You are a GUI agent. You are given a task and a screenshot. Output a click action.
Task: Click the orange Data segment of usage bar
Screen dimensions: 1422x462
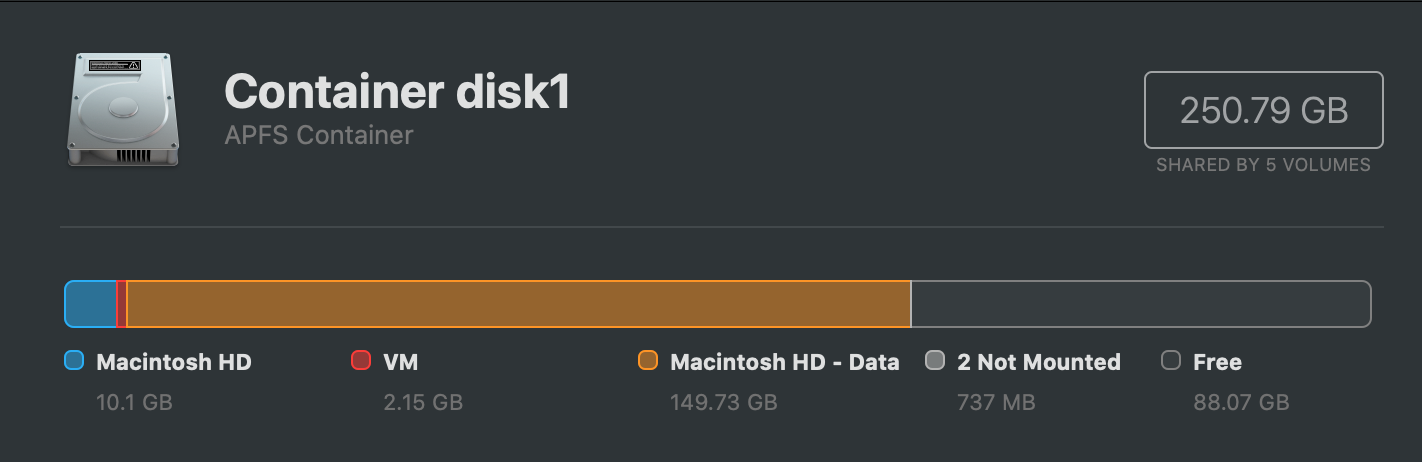(x=519, y=304)
